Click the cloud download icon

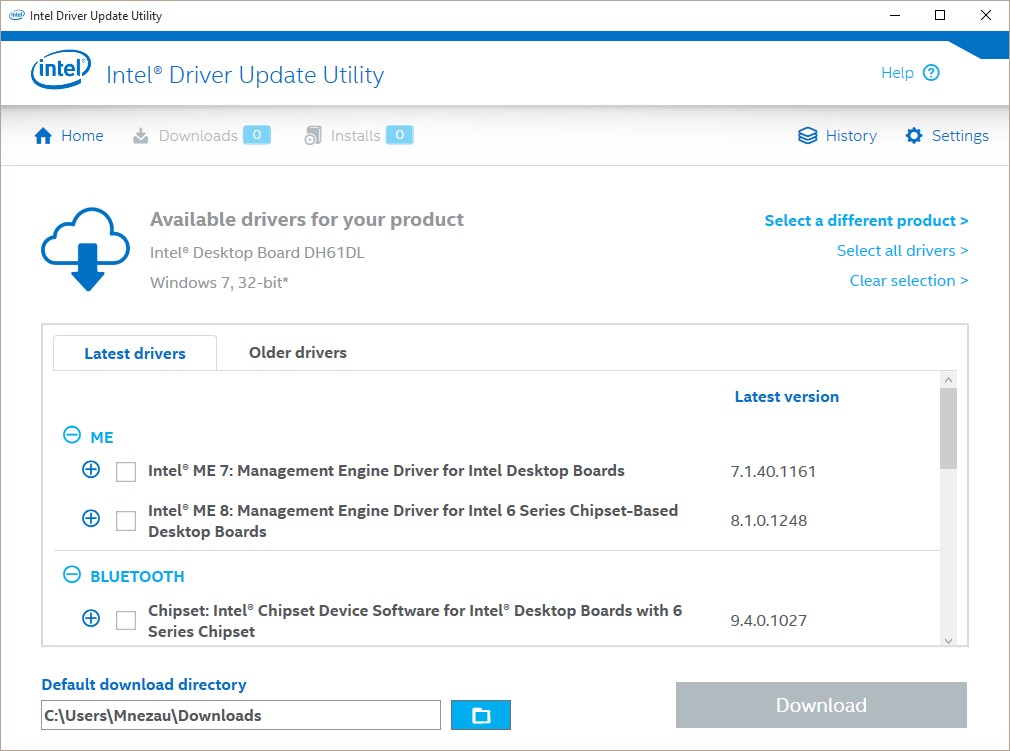(85, 249)
